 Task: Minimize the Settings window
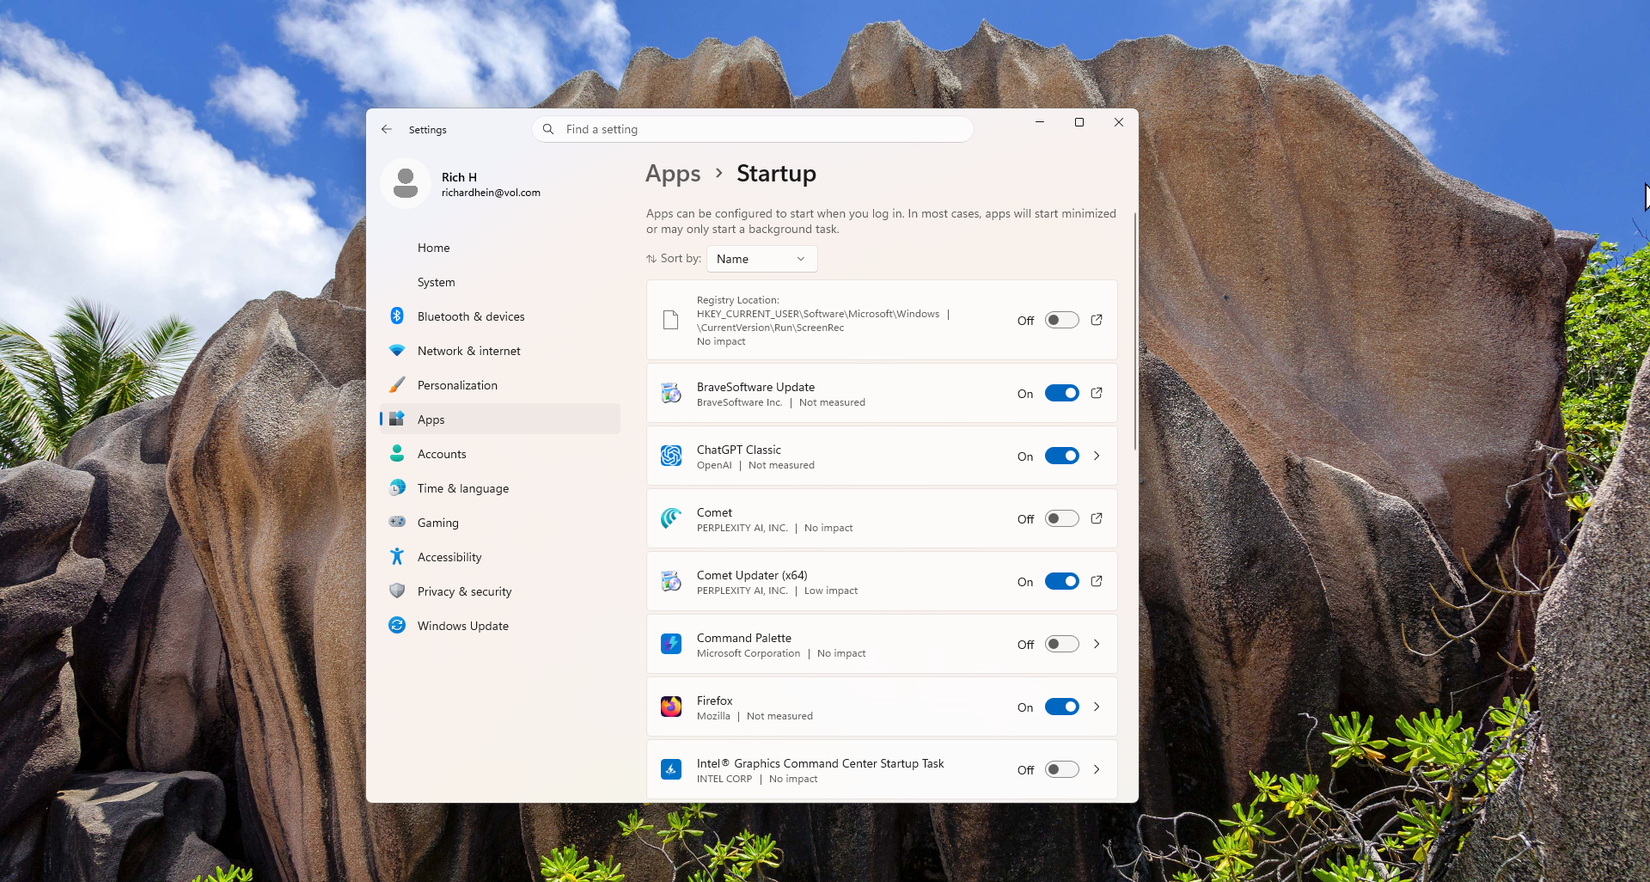tap(1040, 122)
